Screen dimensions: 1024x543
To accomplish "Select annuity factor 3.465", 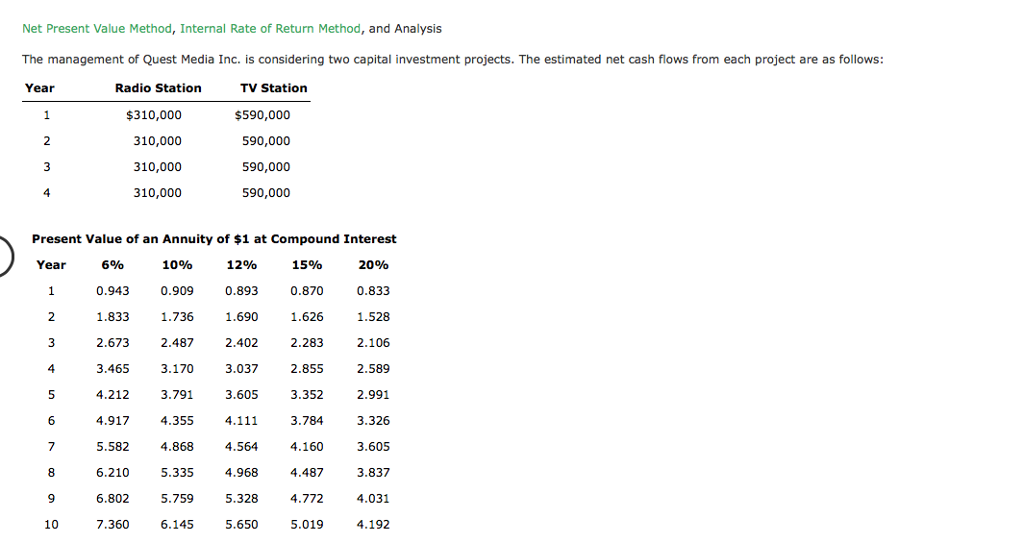I will pos(112,369).
